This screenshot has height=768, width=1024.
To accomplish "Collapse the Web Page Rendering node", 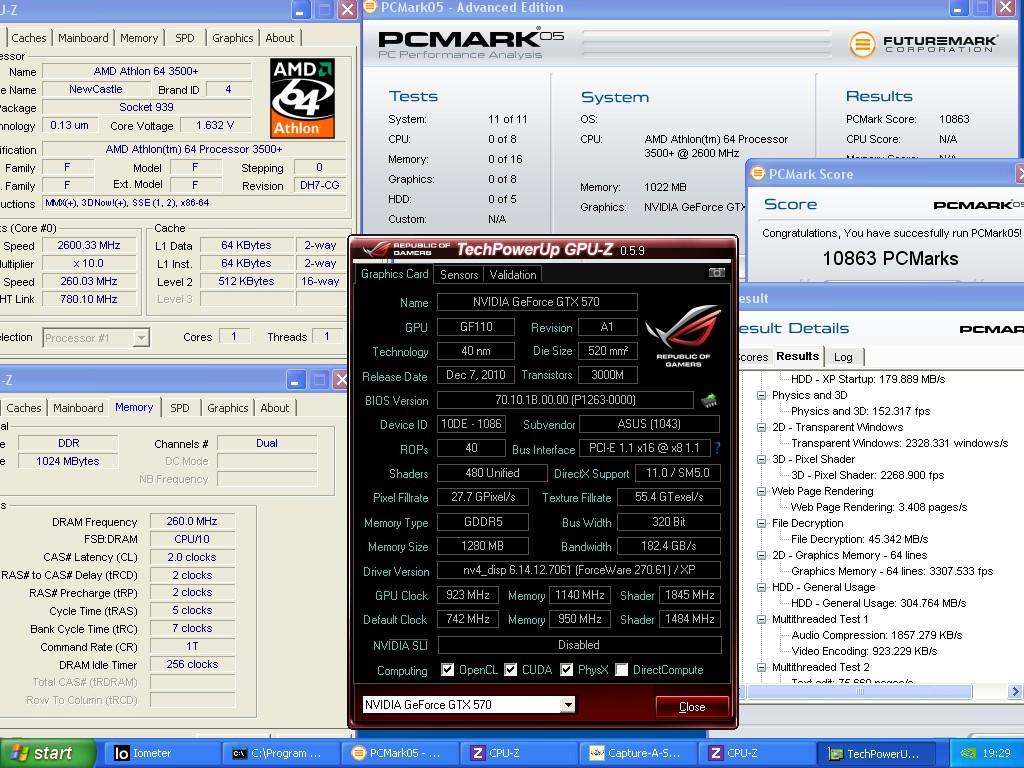I will tap(761, 491).
